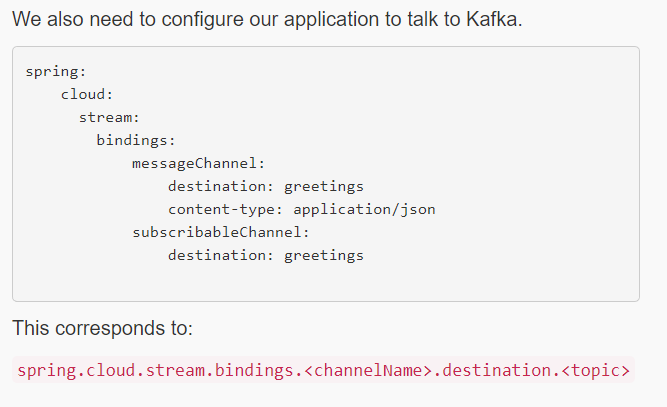Click the 'spring:' line in code block

tap(56, 72)
